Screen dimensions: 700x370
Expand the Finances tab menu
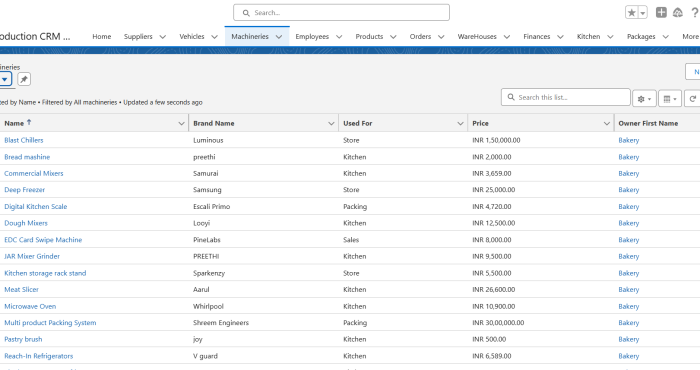[560, 37]
